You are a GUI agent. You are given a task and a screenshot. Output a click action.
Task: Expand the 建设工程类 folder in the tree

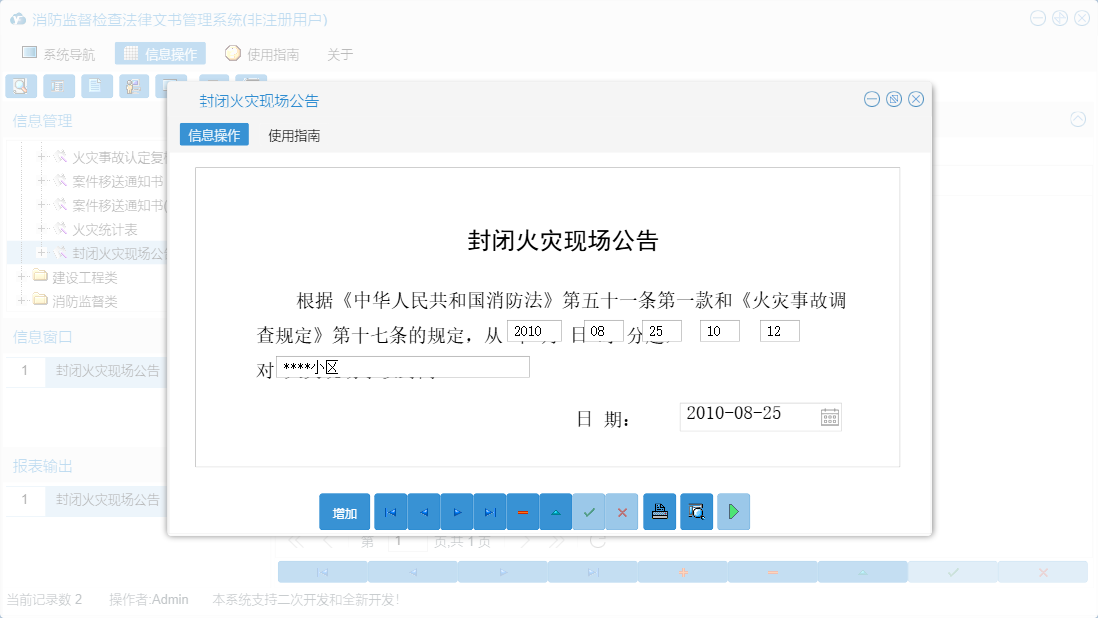(x=21, y=276)
